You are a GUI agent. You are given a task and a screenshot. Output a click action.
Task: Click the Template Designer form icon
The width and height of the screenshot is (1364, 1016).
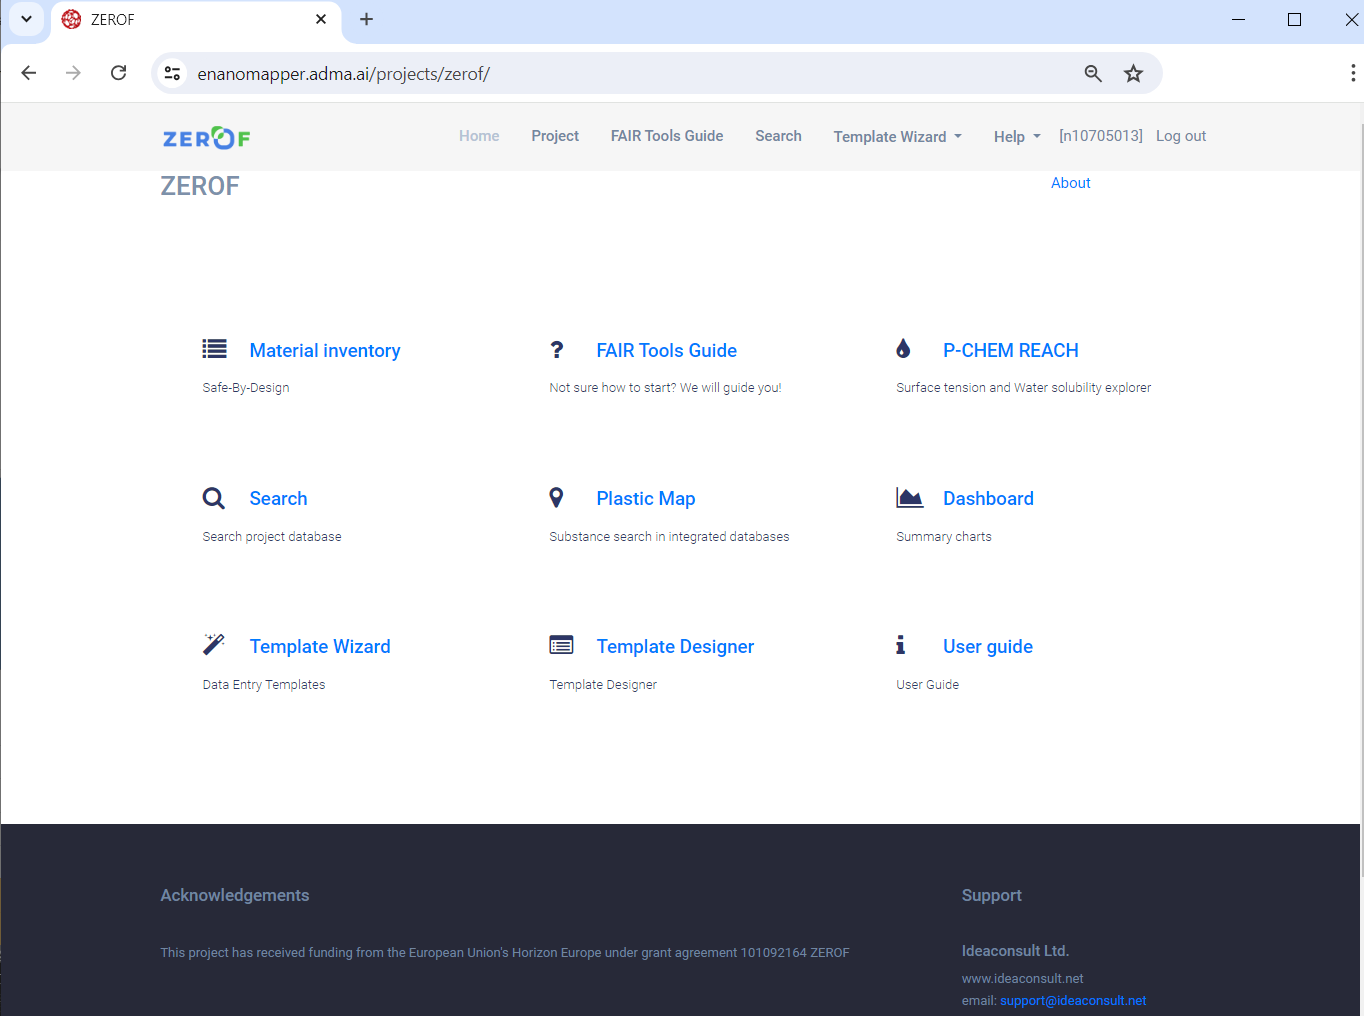pyautogui.click(x=561, y=645)
